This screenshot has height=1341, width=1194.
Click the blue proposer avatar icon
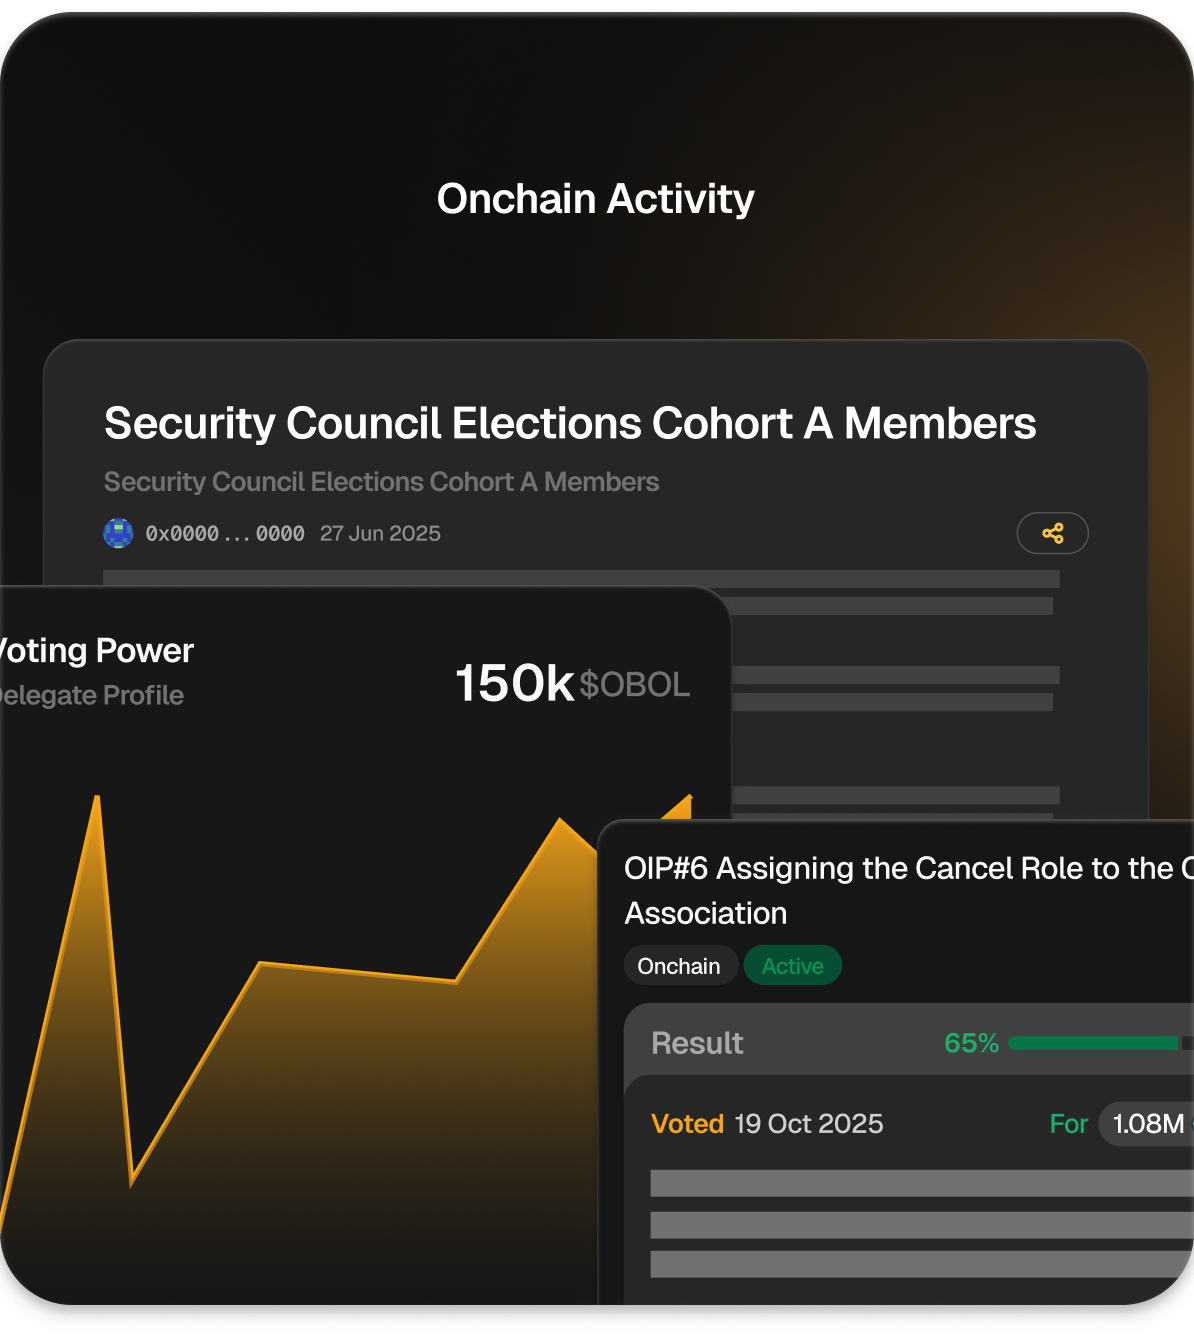[118, 533]
